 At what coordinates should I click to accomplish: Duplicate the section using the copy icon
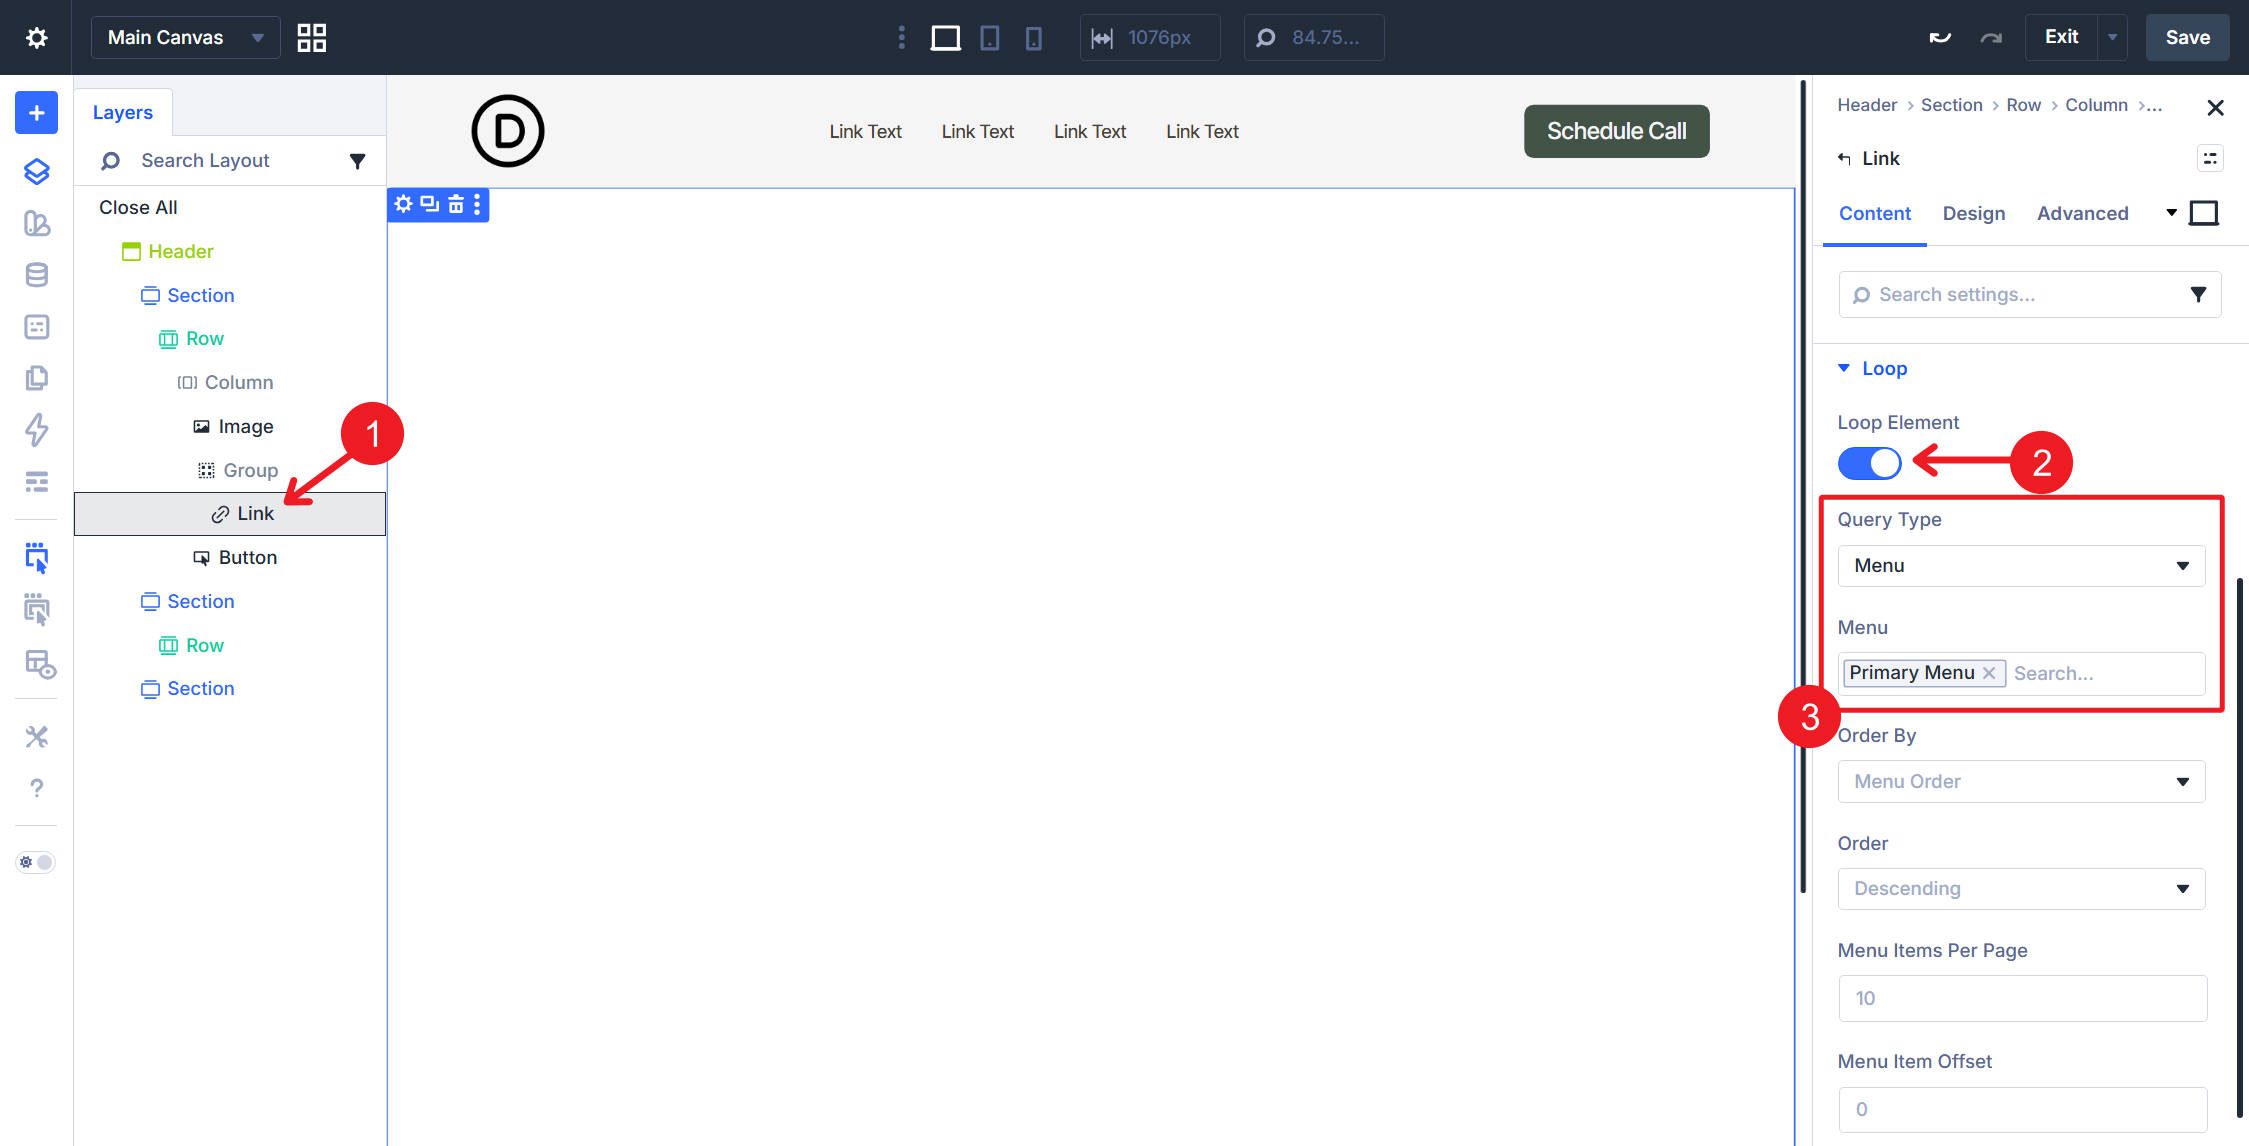(429, 204)
